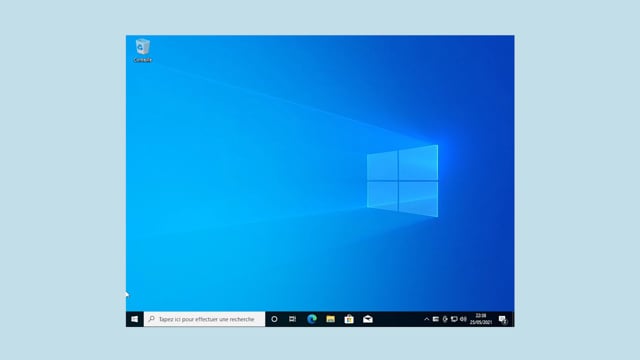This screenshot has height=360, width=640.
Task: Open the Windows Start menu
Action: click(x=134, y=319)
